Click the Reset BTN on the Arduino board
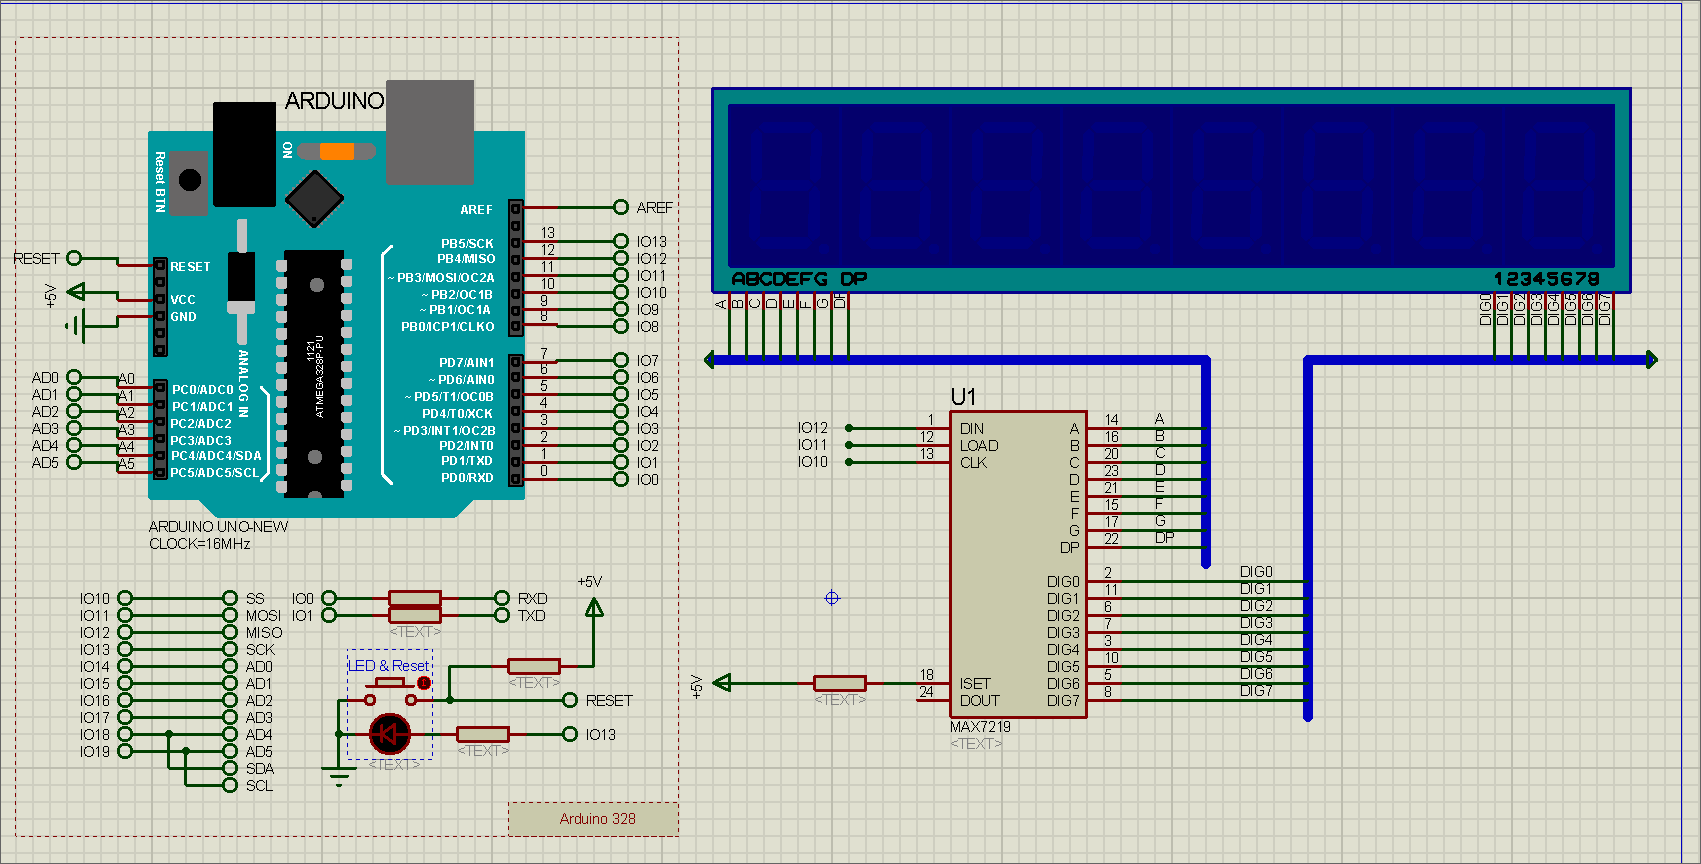 click(x=189, y=181)
